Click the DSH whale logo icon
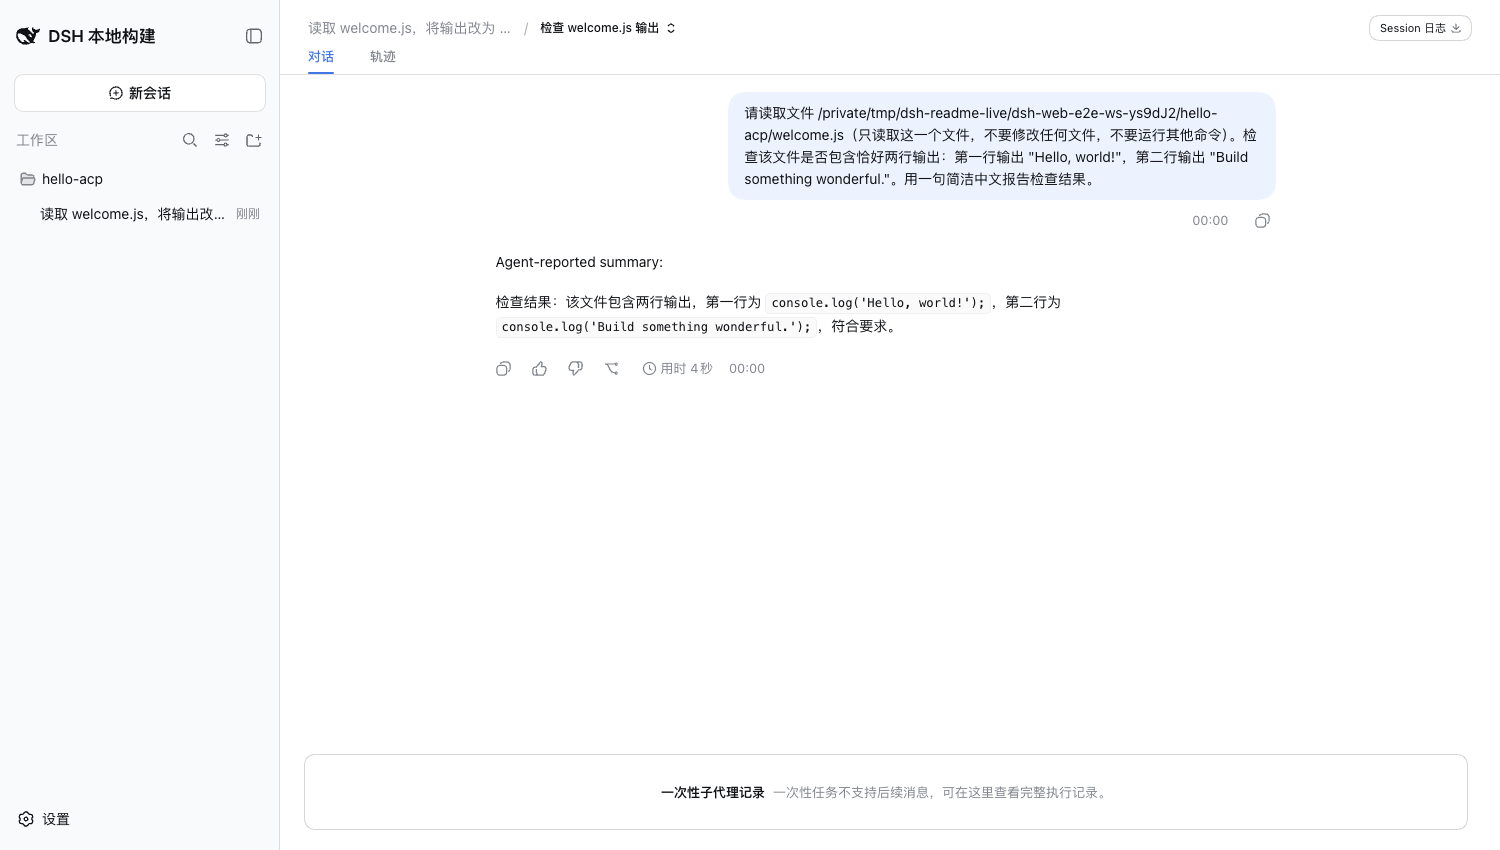Viewport: 1500px width, 850px height. tap(28, 36)
